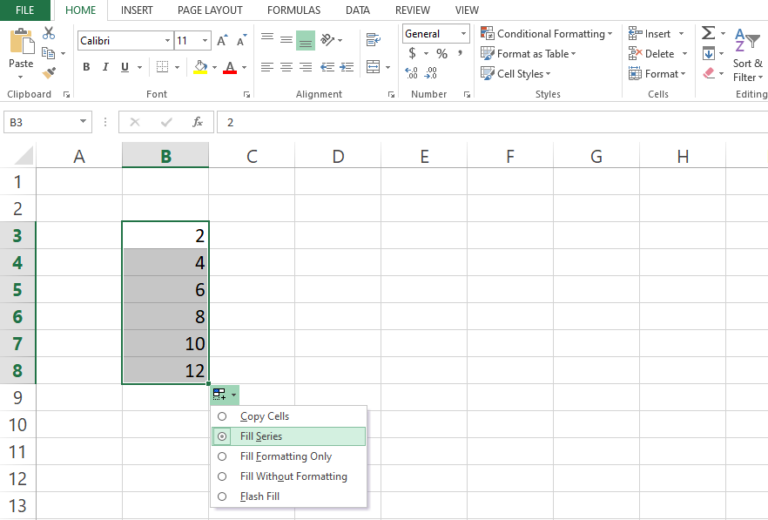Expand Format as Table menu
The image size is (768, 520).
[528, 53]
